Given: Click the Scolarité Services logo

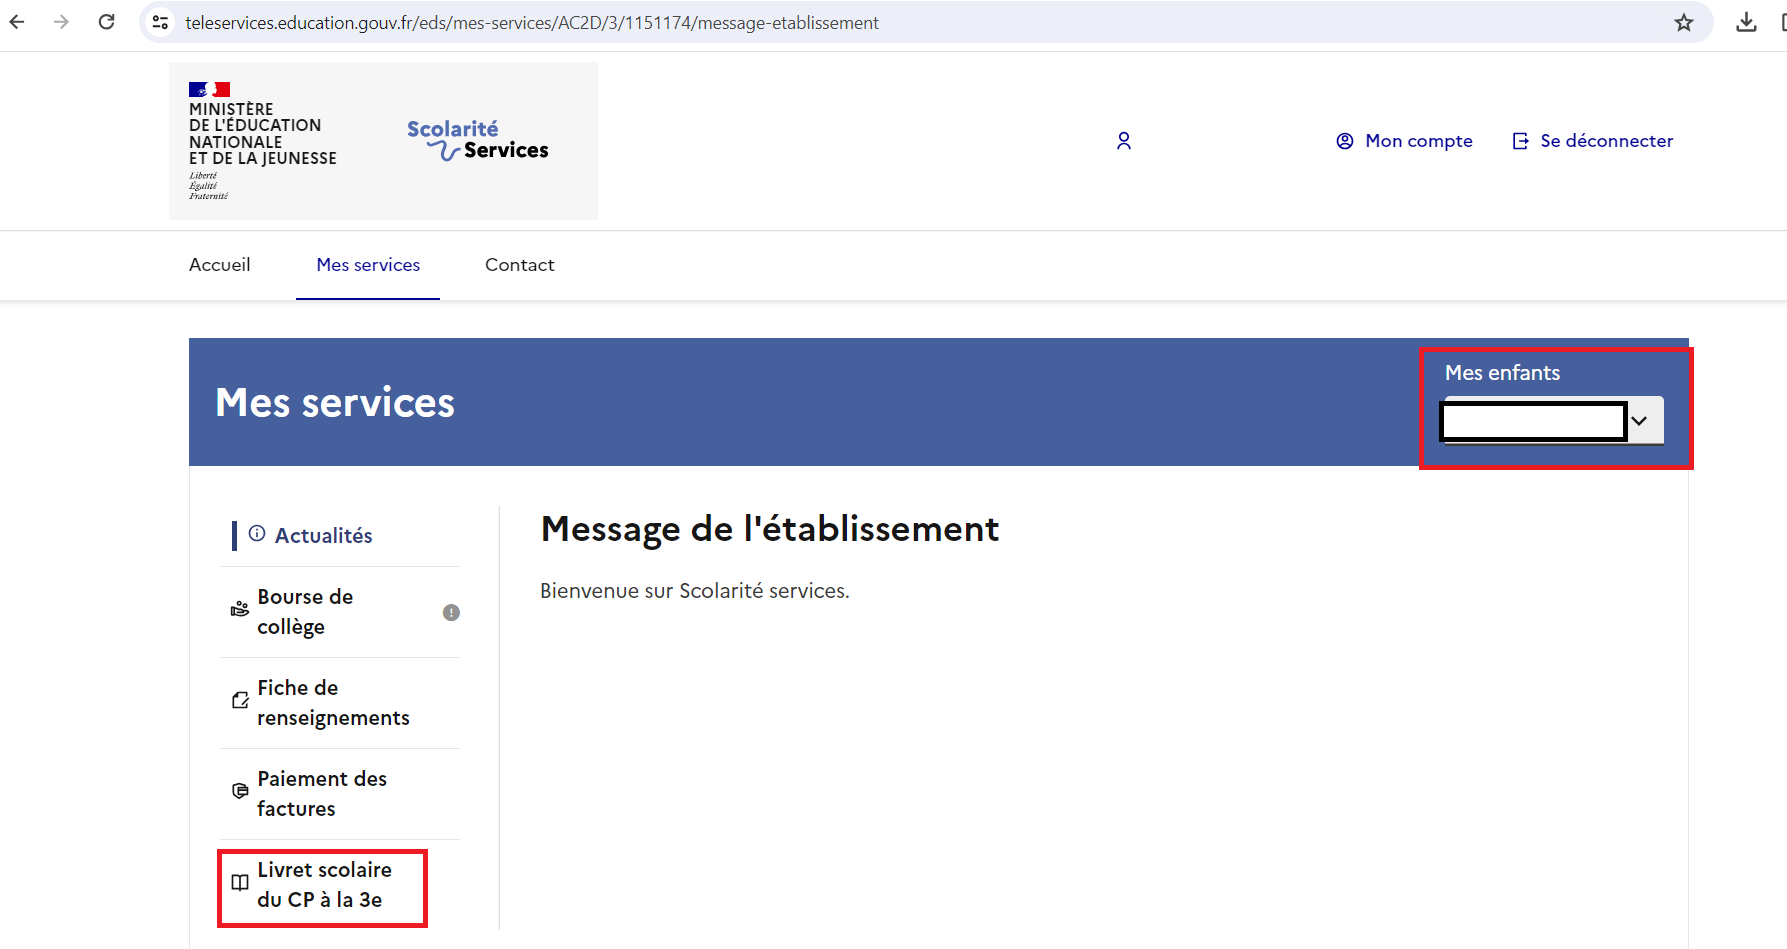Looking at the screenshot, I should pyautogui.click(x=477, y=141).
